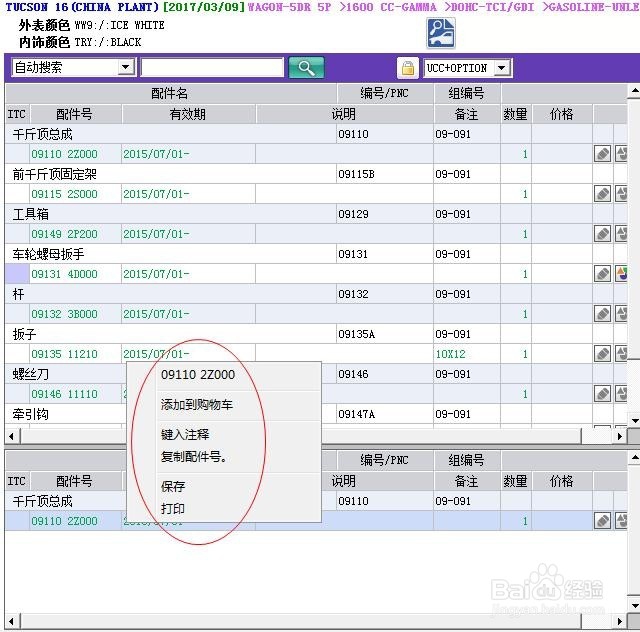Click left arrow of bottom horizontal scrollbar

coord(11,621)
